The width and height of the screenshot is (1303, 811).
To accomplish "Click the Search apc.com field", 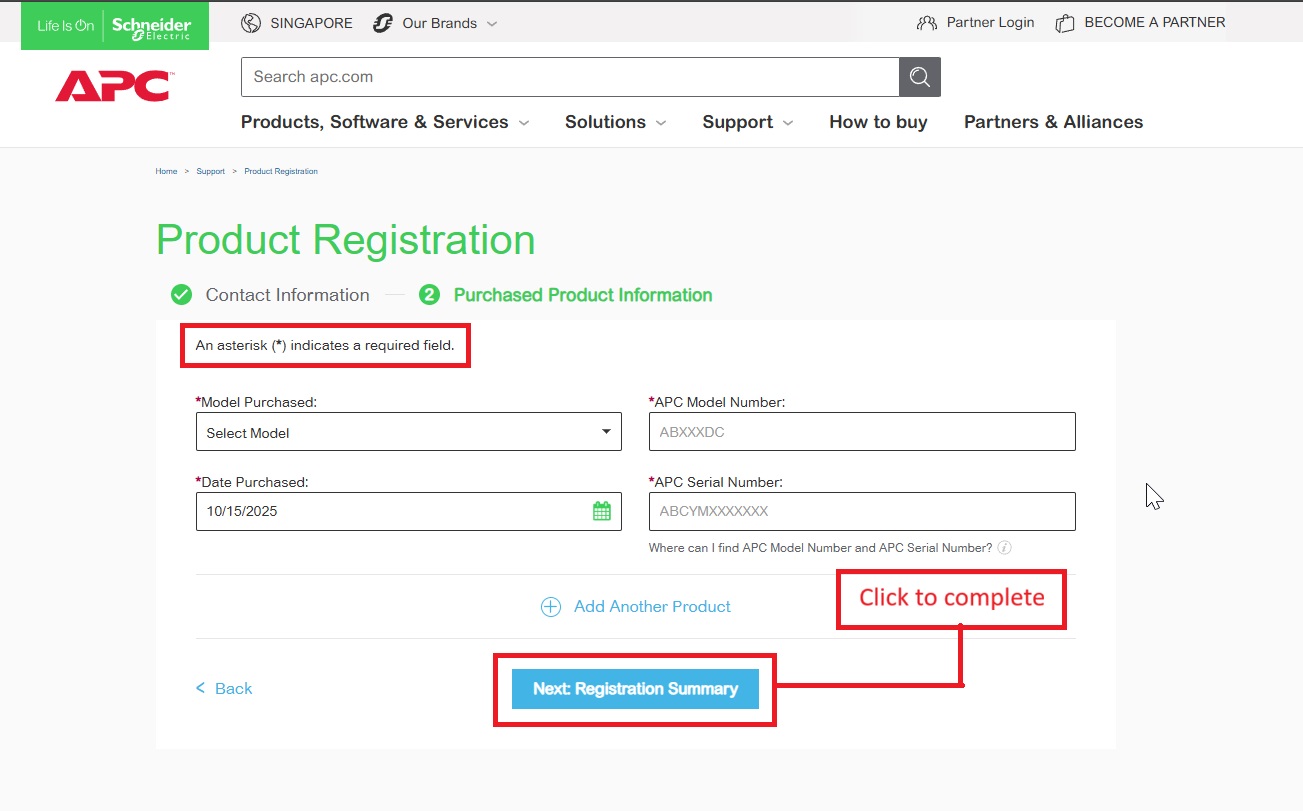I will (570, 77).
